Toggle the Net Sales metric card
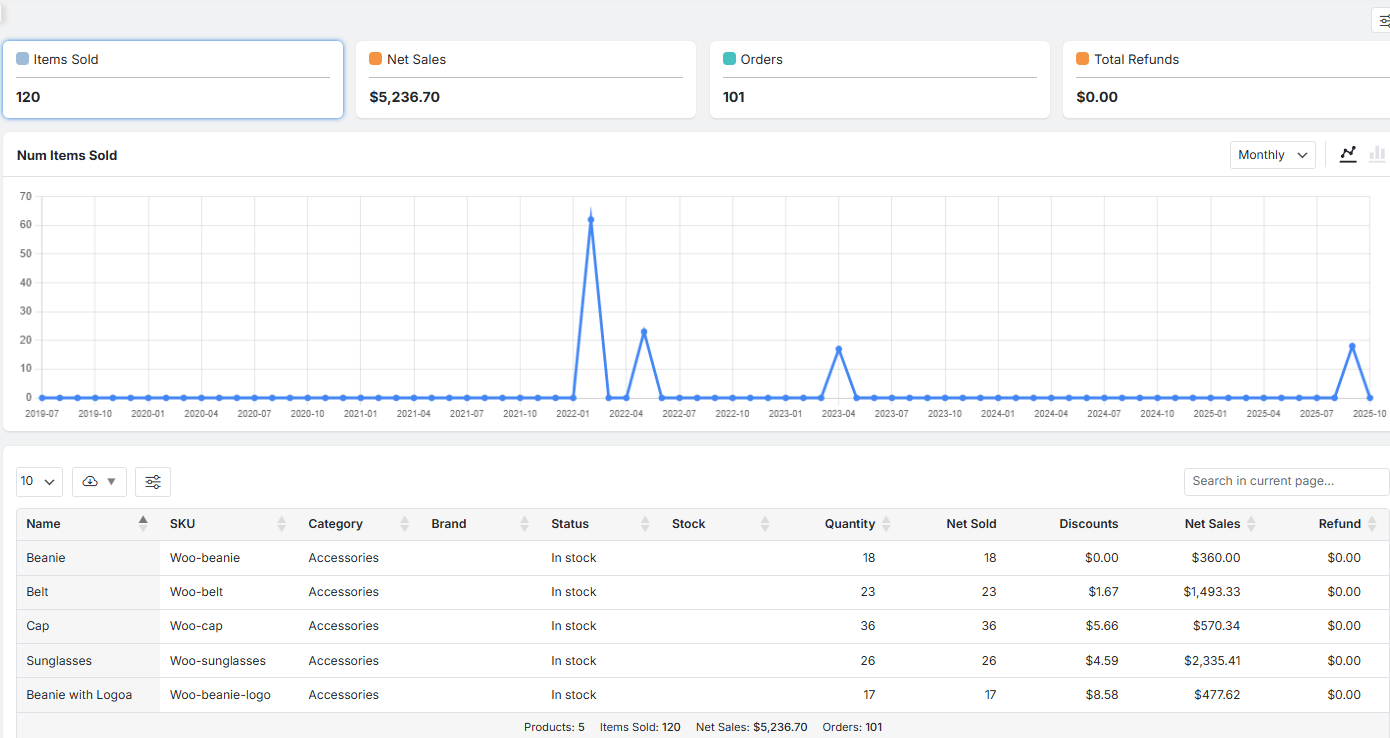 pos(526,80)
